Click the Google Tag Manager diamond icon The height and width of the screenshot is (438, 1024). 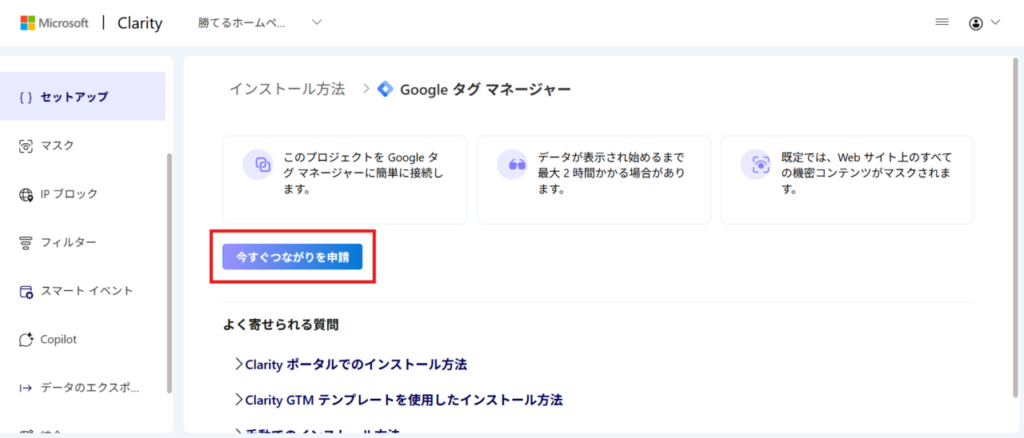tap(386, 89)
